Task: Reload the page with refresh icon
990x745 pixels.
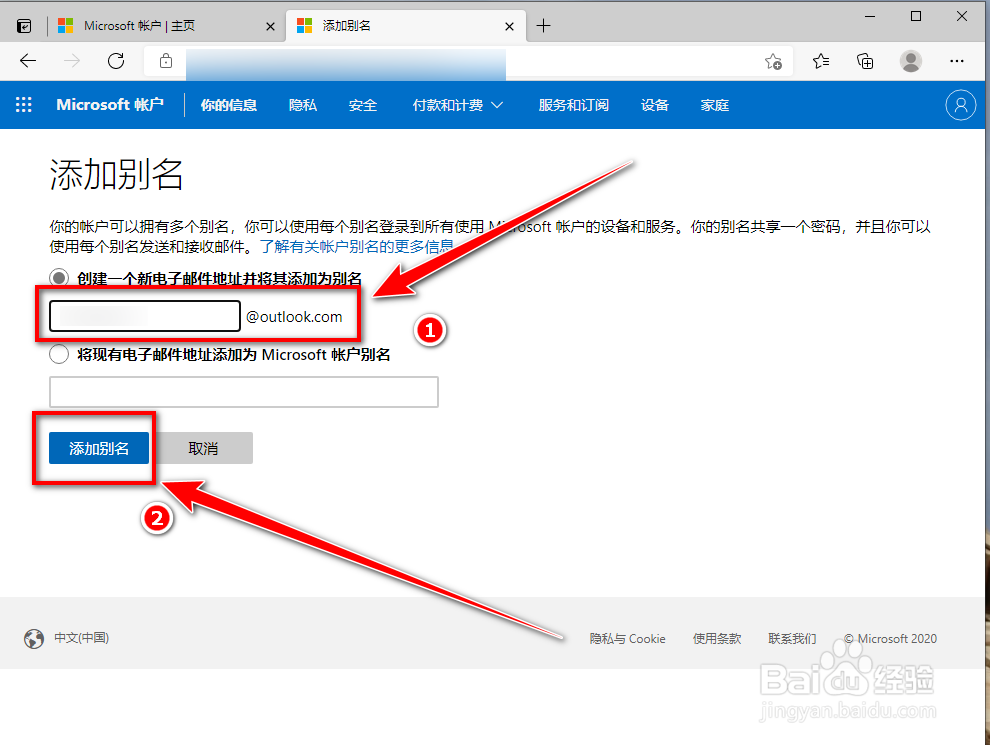Action: pos(116,61)
